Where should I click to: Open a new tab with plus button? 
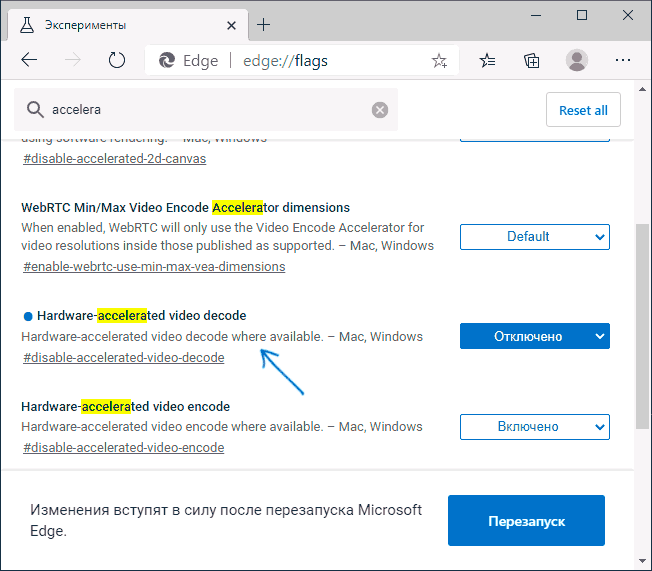(x=263, y=25)
